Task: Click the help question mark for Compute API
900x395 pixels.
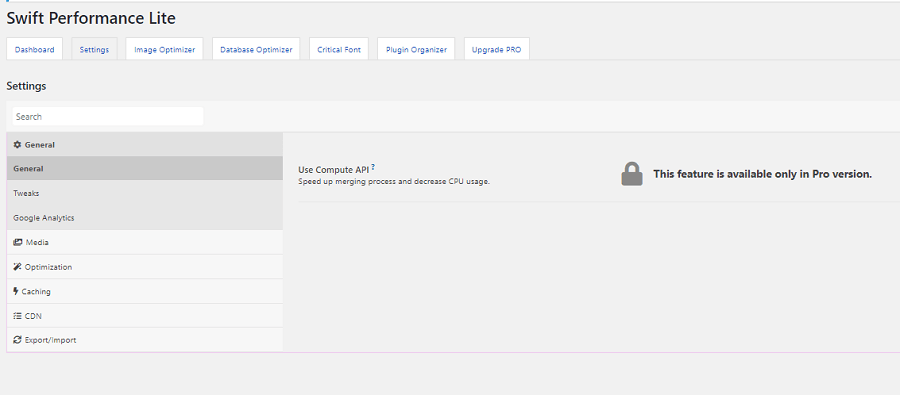Action: 373,167
